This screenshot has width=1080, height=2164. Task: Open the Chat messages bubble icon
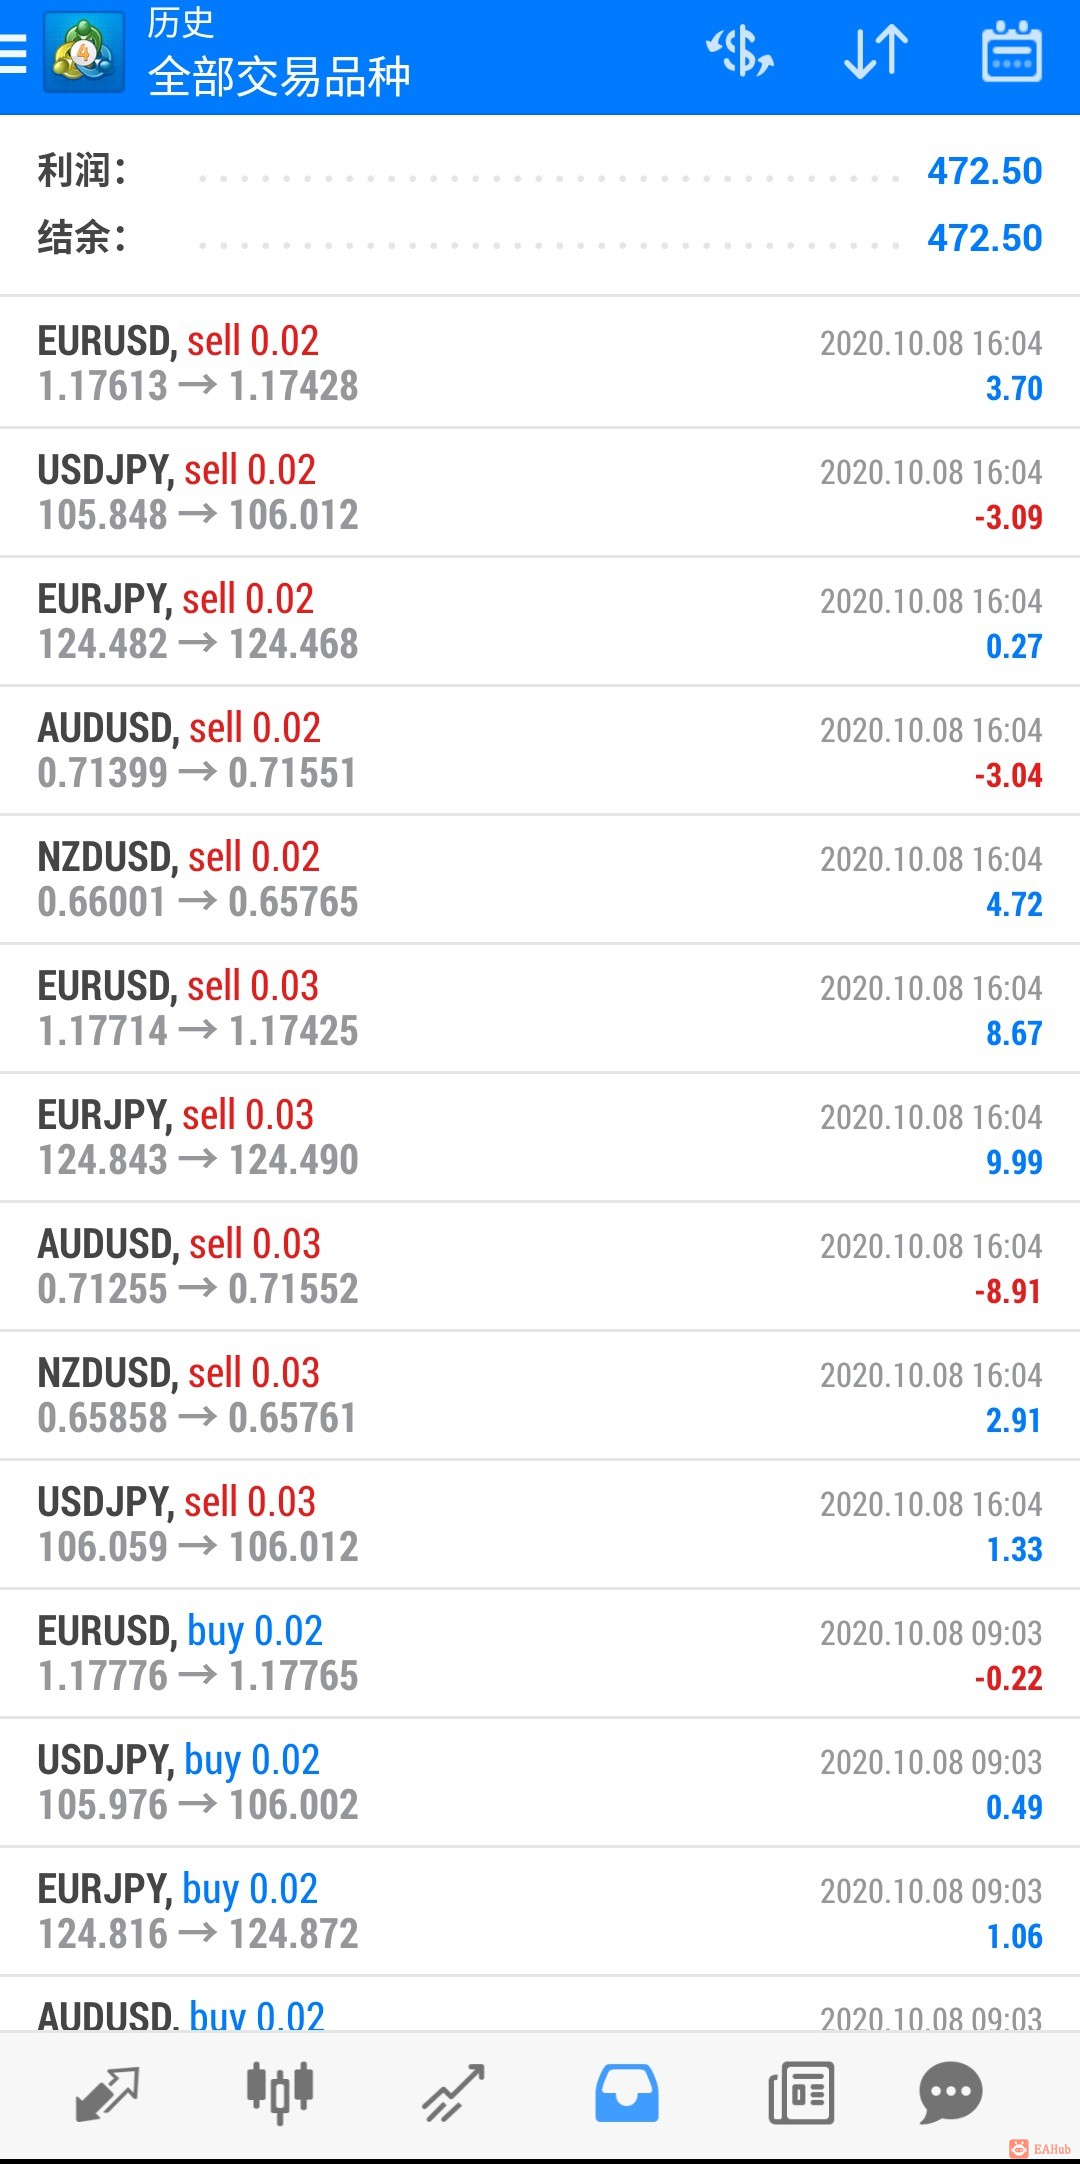tap(950, 2092)
